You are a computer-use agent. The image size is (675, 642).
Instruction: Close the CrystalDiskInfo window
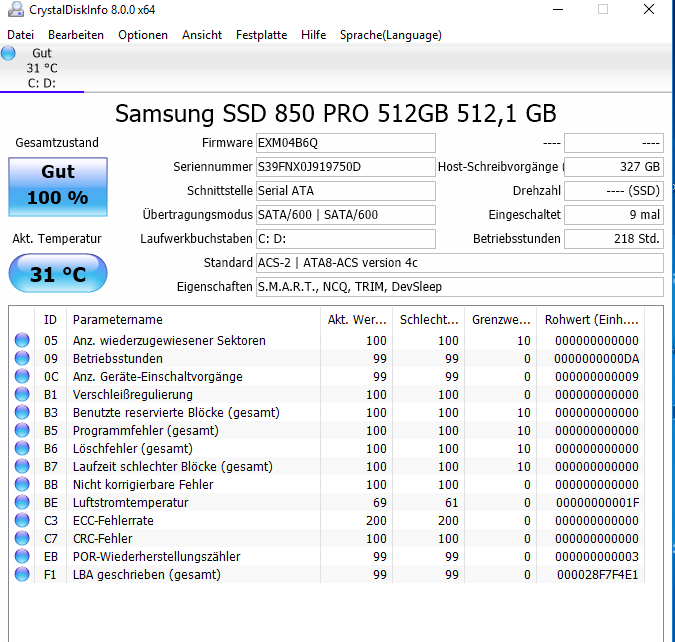click(x=649, y=9)
